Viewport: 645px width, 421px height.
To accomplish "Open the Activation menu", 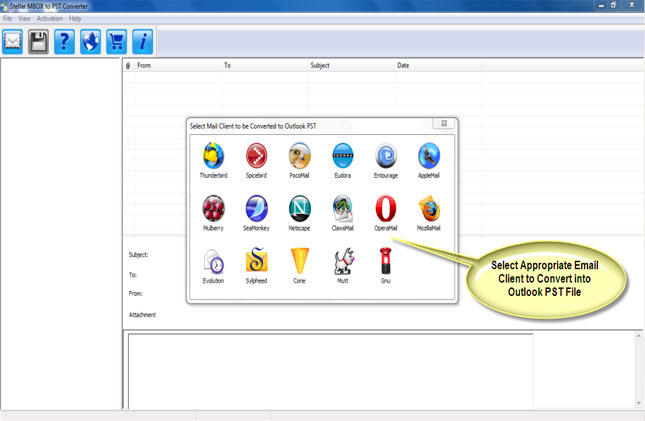I will 50,19.
